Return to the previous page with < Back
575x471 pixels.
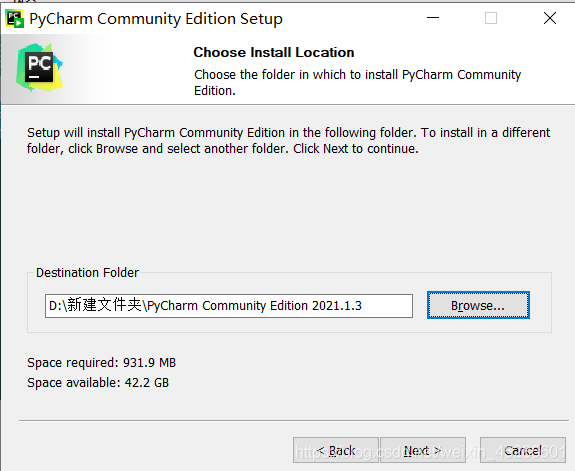pyautogui.click(x=336, y=450)
